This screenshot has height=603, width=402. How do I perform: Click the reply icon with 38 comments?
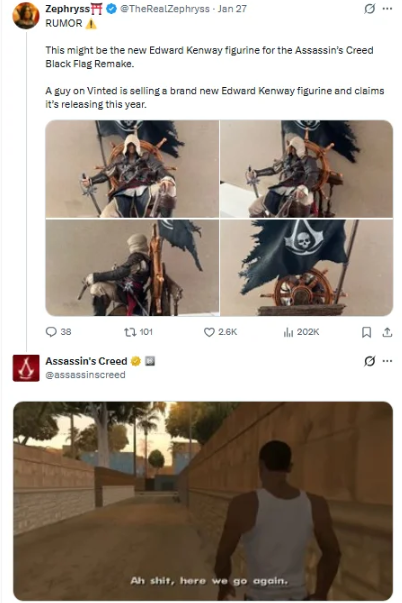51,332
